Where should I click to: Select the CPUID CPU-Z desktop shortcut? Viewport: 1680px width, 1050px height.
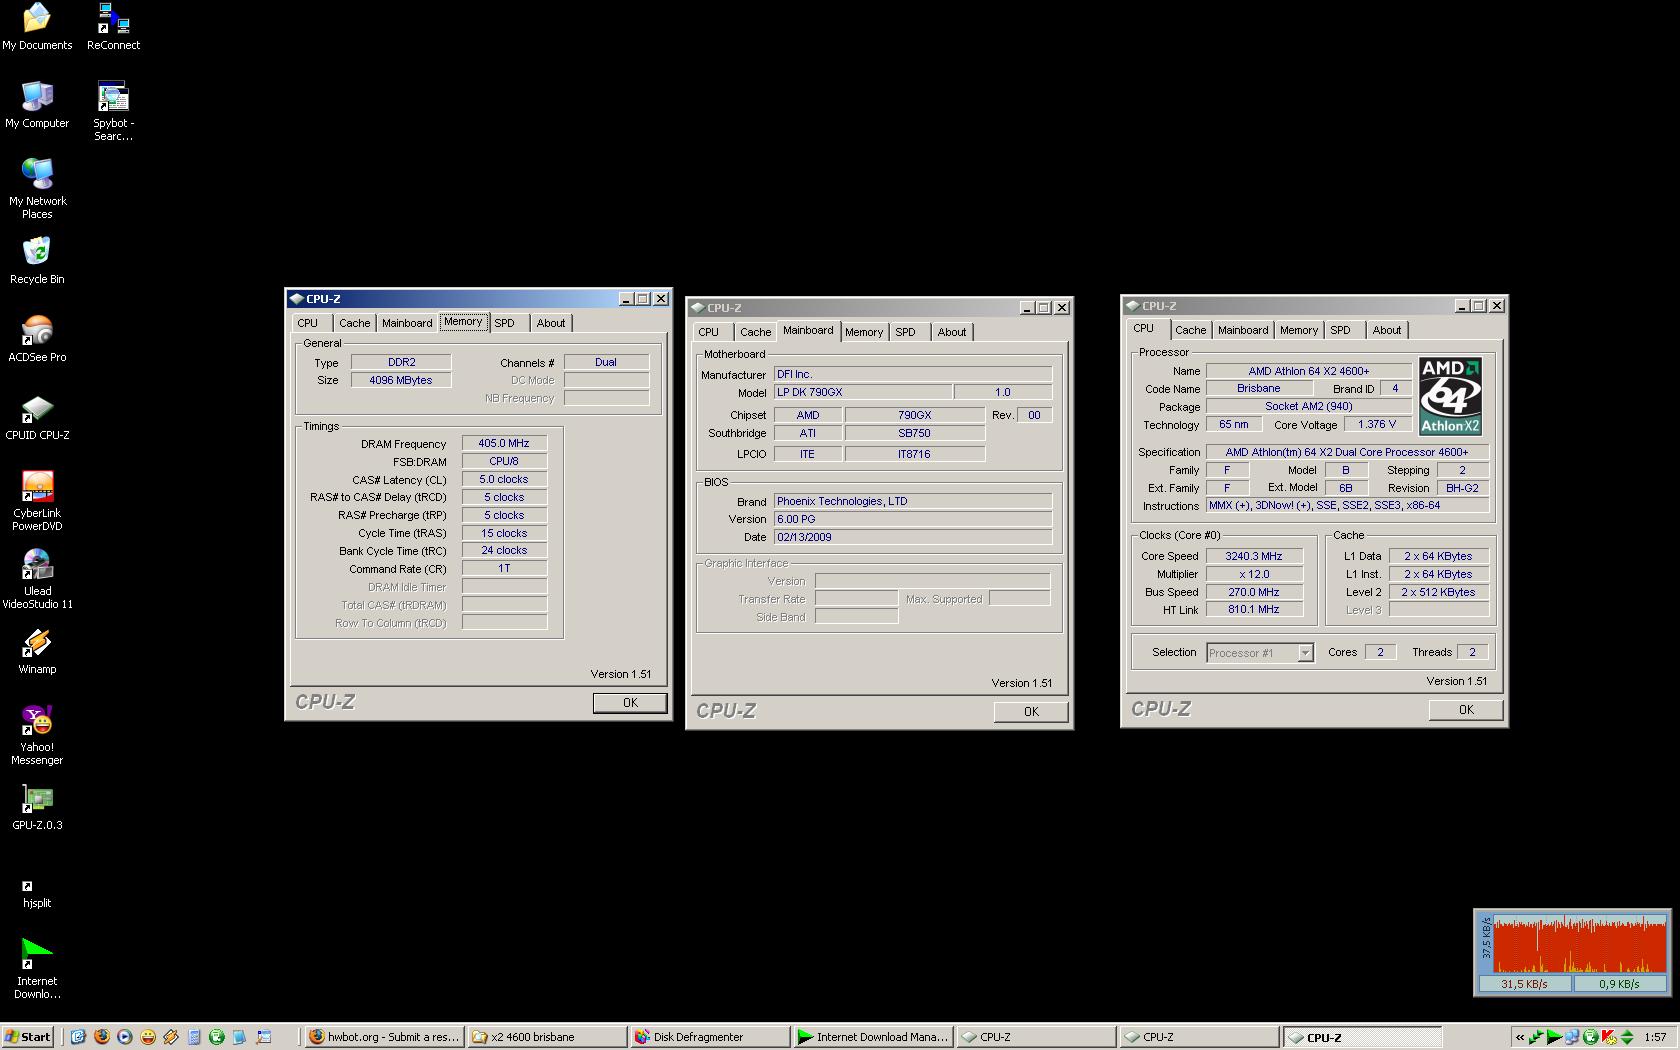(x=37, y=417)
